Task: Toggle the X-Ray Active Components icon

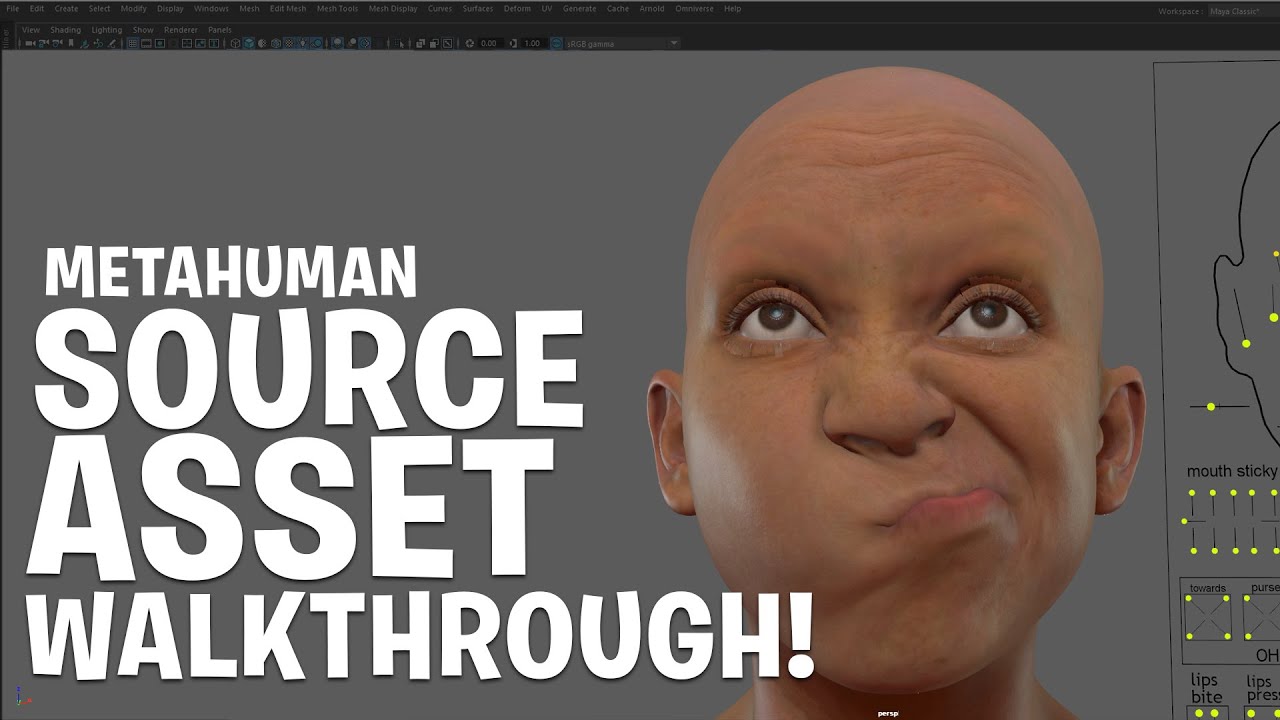Action: point(434,43)
